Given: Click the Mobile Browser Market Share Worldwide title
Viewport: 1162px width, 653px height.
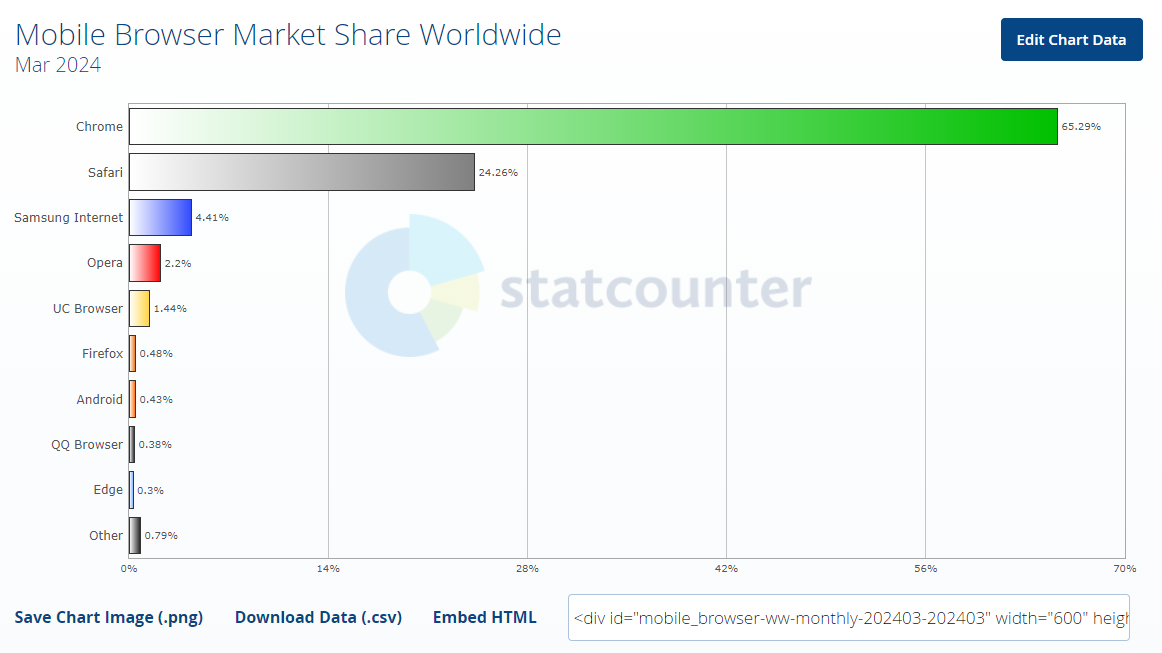Looking at the screenshot, I should [x=288, y=35].
